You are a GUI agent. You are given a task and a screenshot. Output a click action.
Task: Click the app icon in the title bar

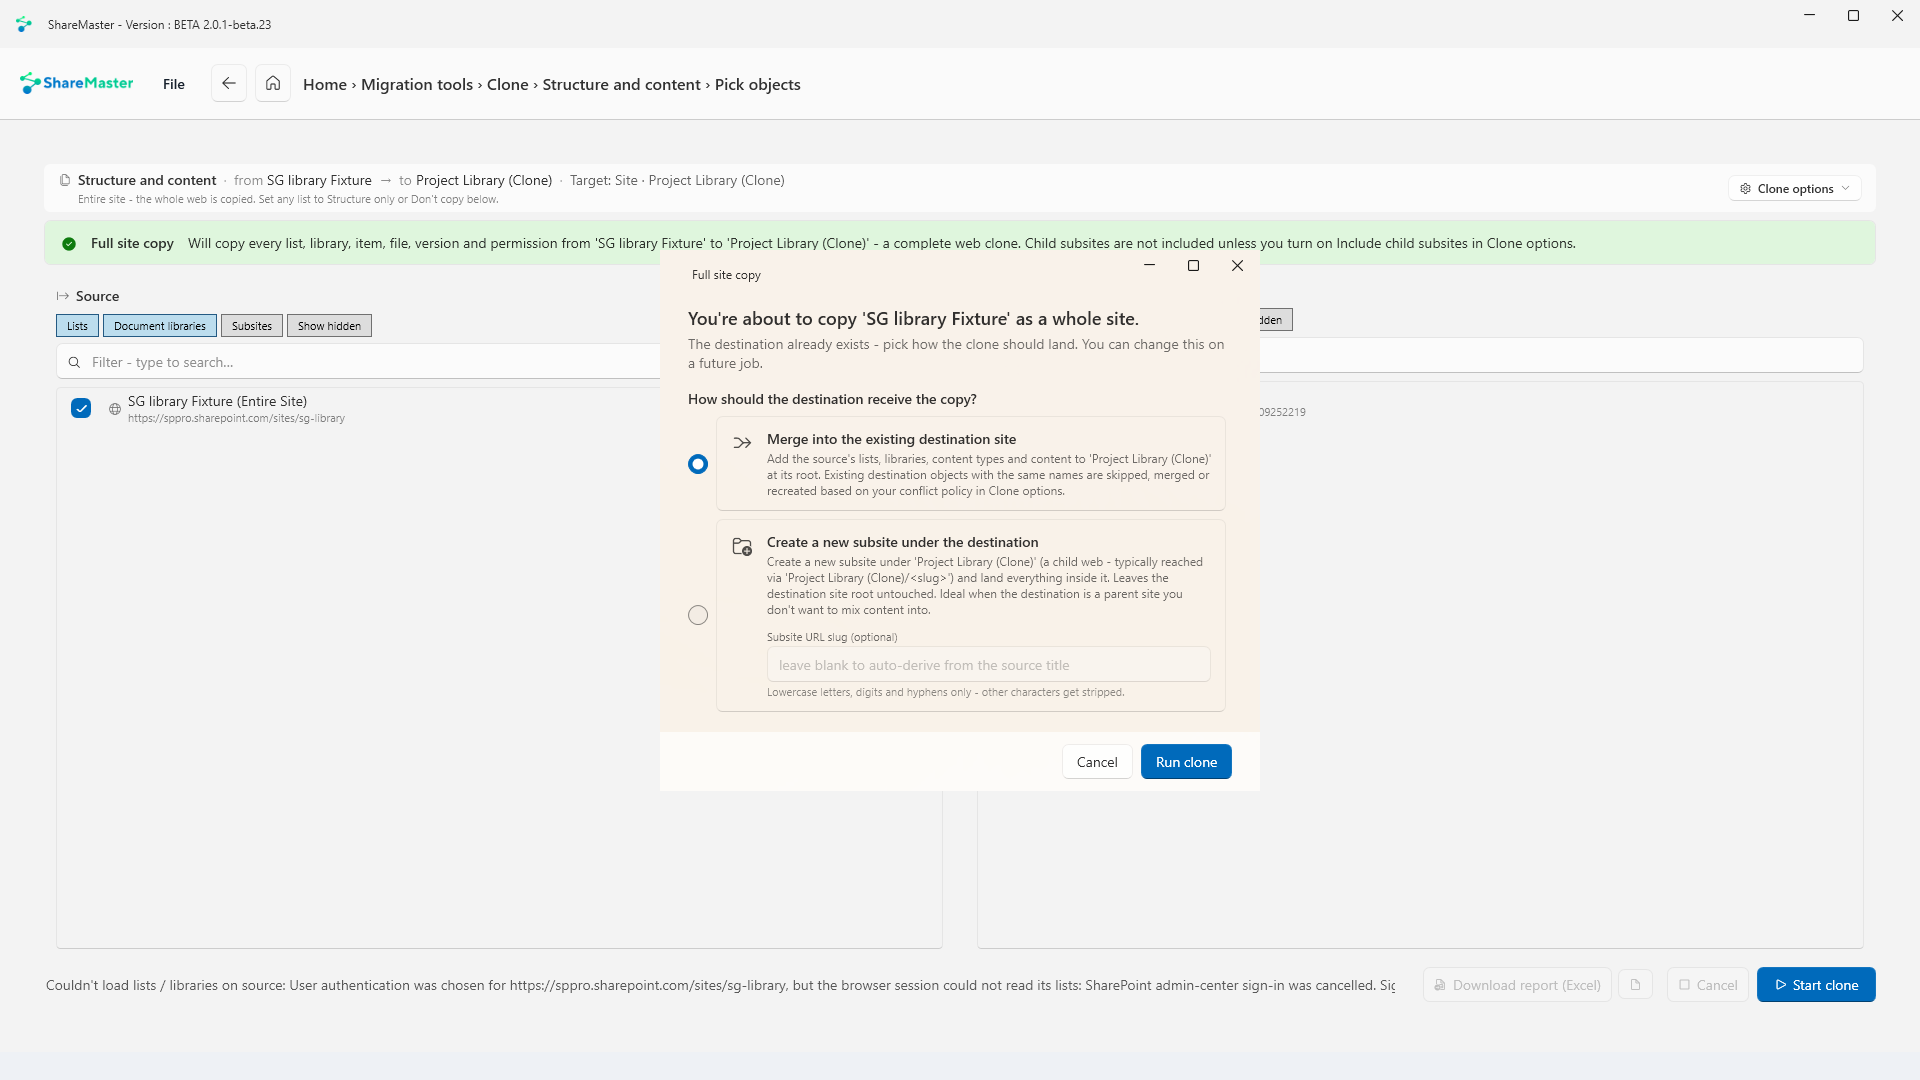(24, 24)
